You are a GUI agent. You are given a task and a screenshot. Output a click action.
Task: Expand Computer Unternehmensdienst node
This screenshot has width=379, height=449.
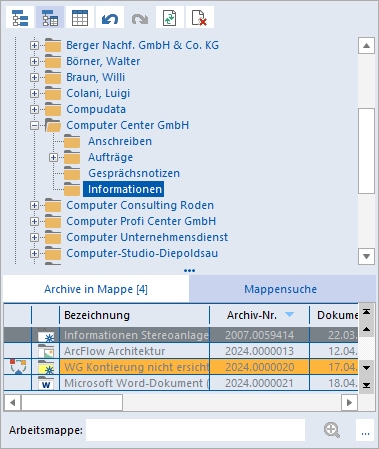click(x=34, y=237)
